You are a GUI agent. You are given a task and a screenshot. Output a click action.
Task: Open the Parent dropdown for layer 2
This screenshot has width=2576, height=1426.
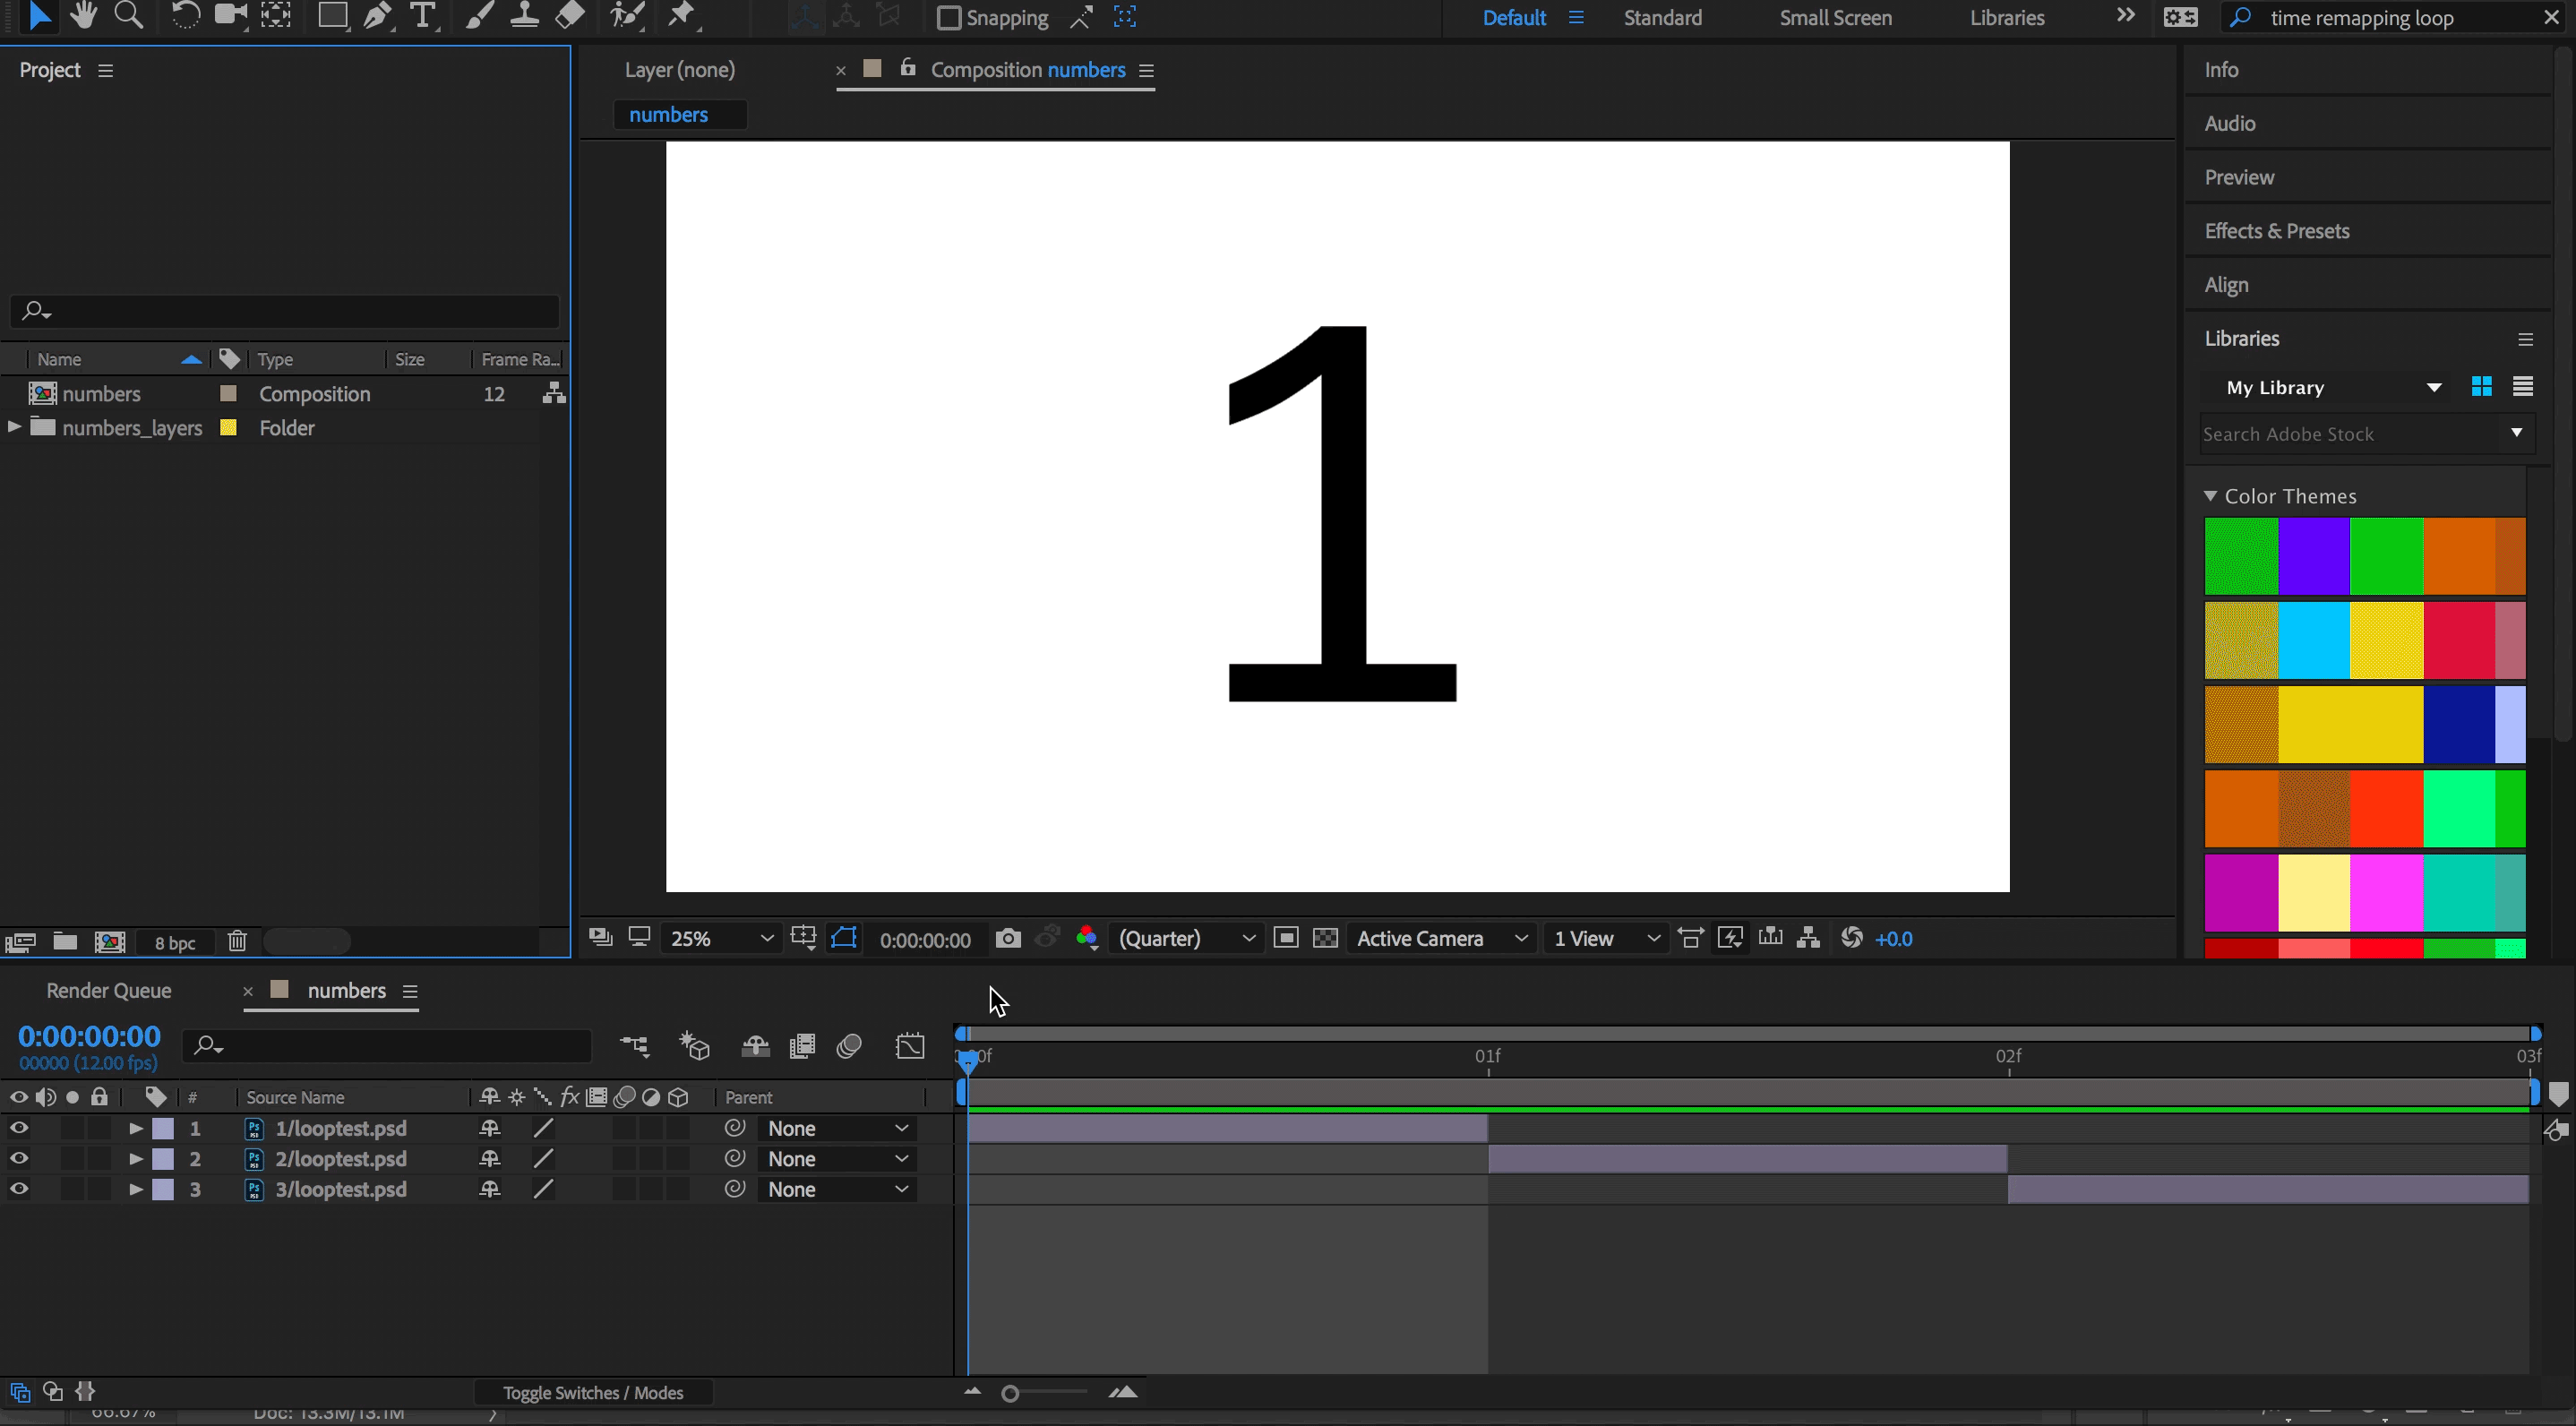click(837, 1159)
